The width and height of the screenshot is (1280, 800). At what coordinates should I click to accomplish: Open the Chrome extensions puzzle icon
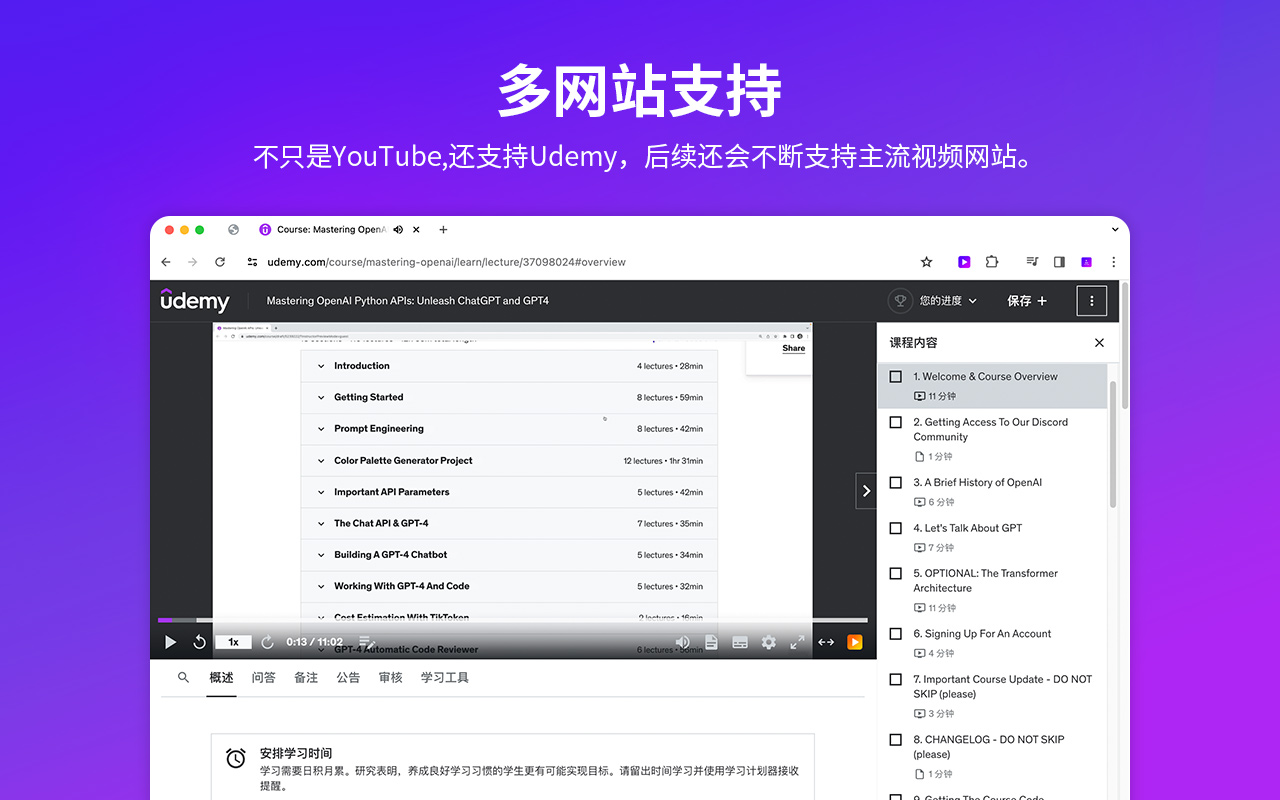991,261
